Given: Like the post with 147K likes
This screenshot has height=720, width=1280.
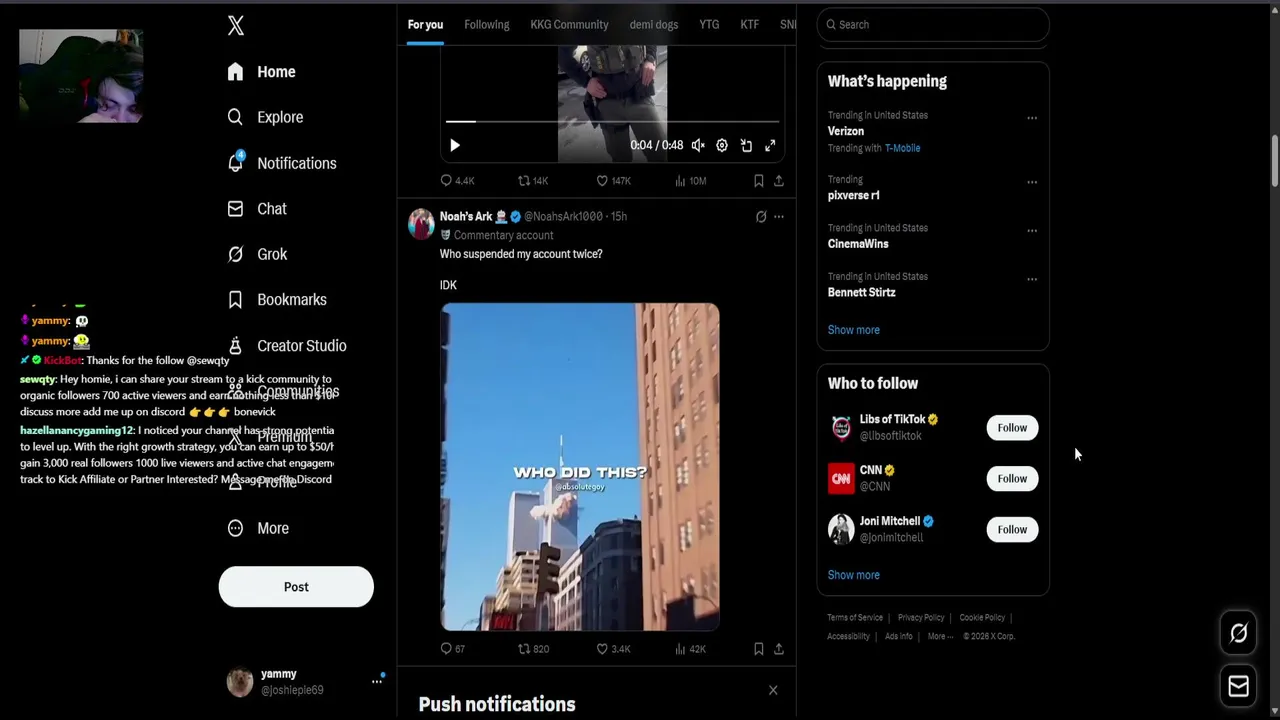Looking at the screenshot, I should click(613, 181).
